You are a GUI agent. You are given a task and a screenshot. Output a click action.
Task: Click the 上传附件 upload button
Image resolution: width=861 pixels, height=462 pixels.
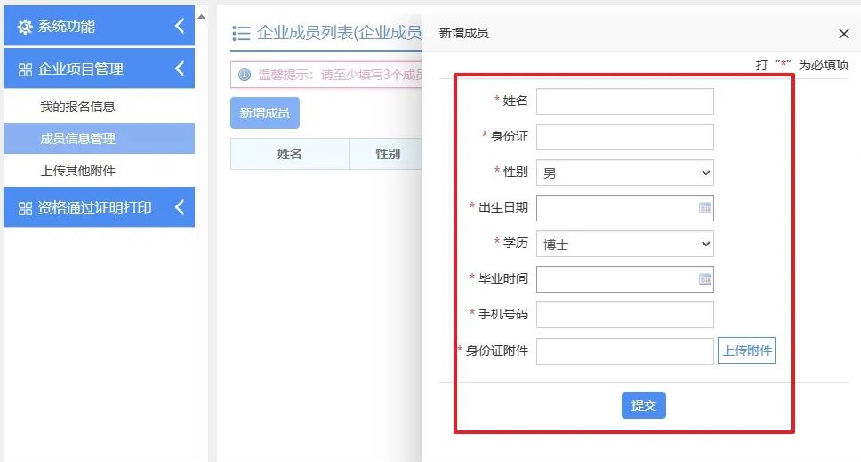tap(747, 350)
